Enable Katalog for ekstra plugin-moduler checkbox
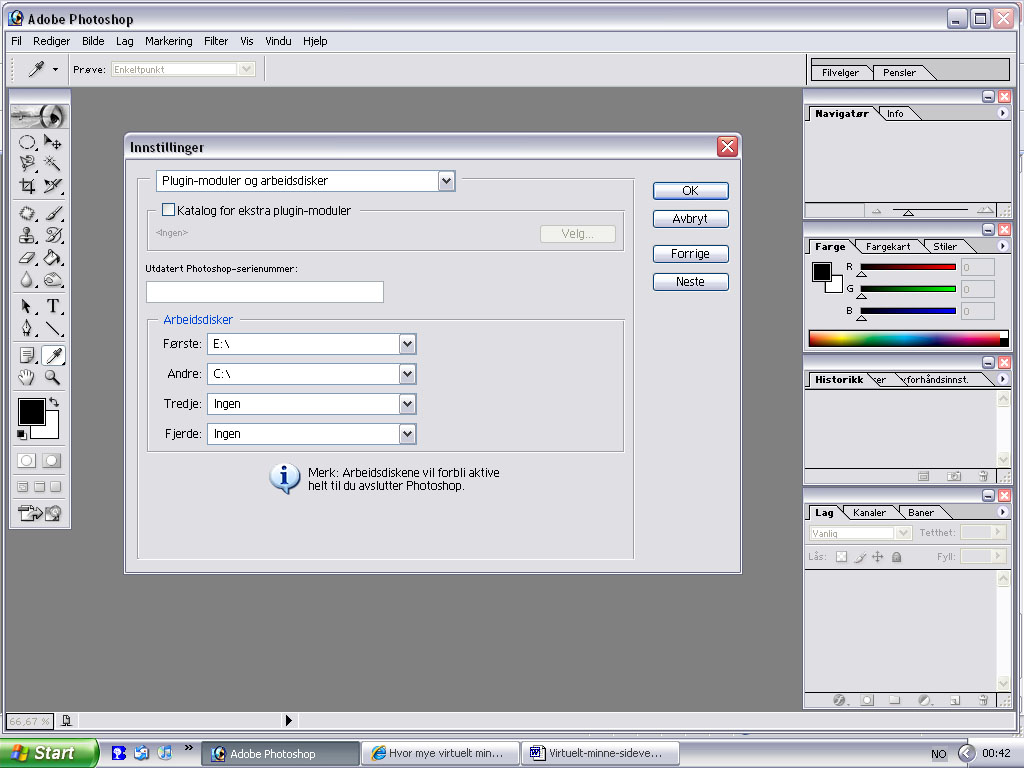Screen dimensions: 1024x768 pyautogui.click(x=168, y=210)
